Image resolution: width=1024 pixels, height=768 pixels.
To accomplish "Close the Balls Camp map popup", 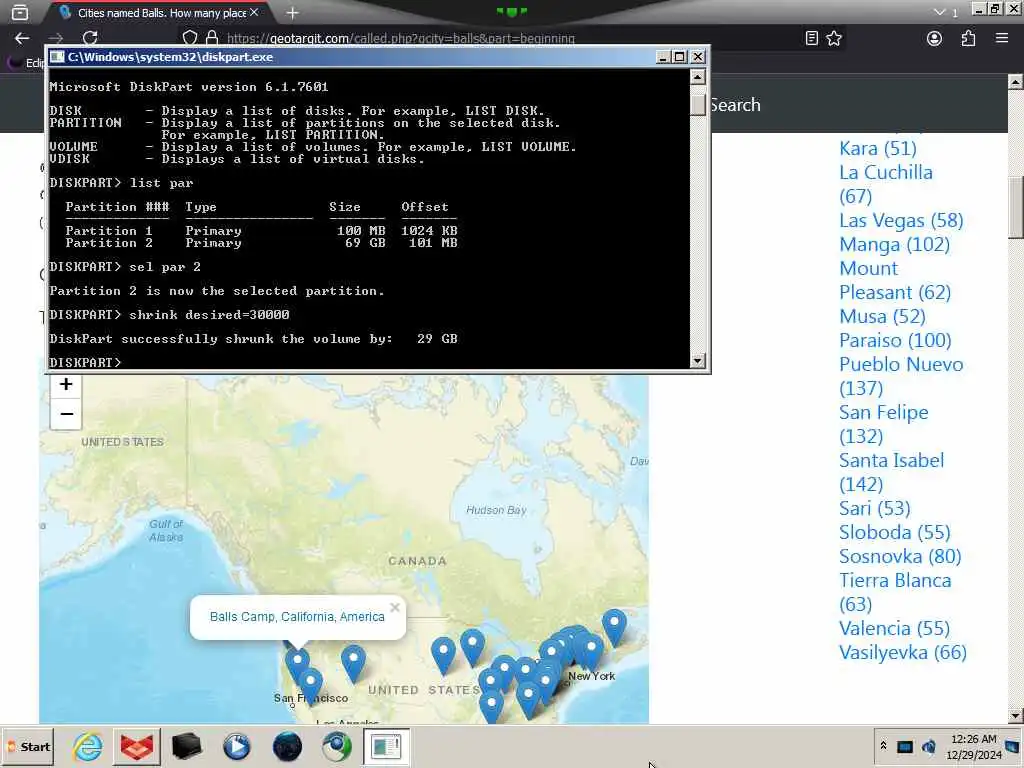I will [x=394, y=607].
